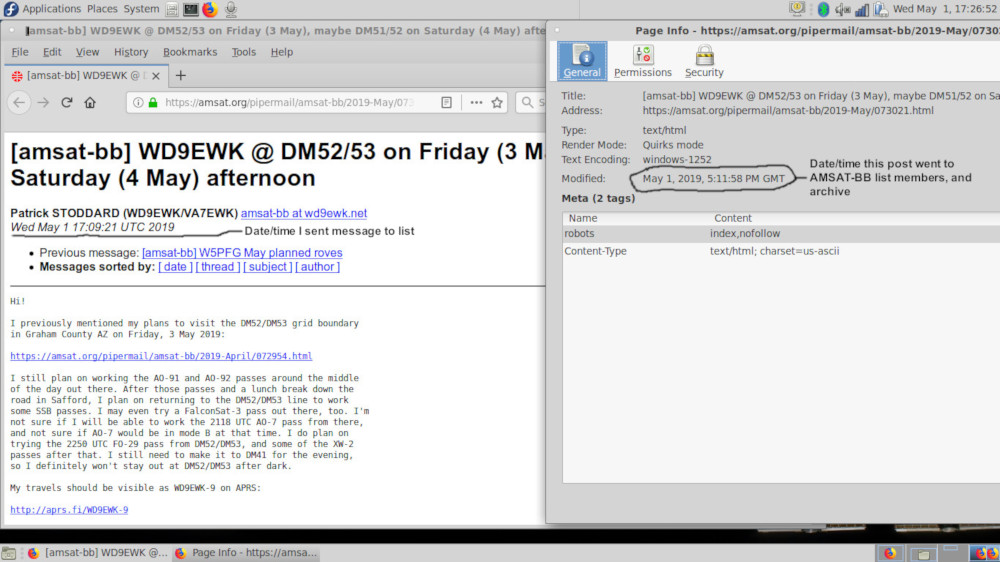Click the Content column header in Meta table
Image resolution: width=1000 pixels, height=562 pixels.
(733, 218)
